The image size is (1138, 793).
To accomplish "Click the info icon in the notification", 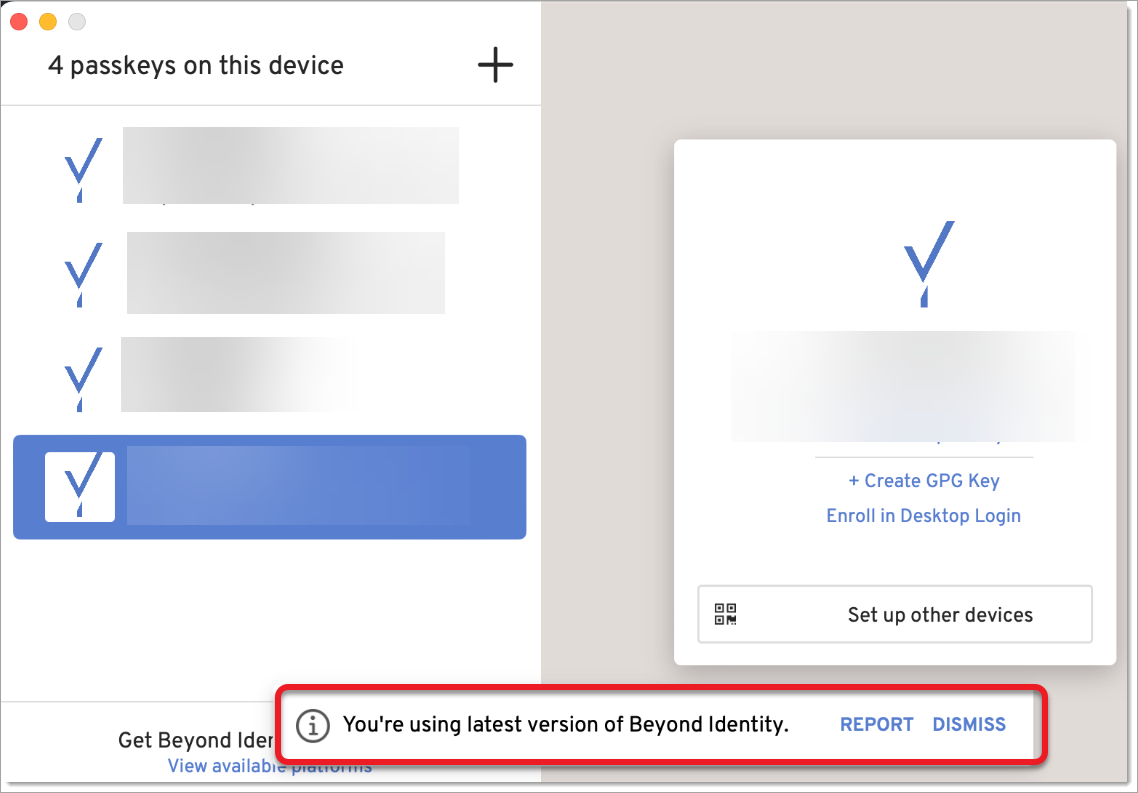I will [x=314, y=725].
